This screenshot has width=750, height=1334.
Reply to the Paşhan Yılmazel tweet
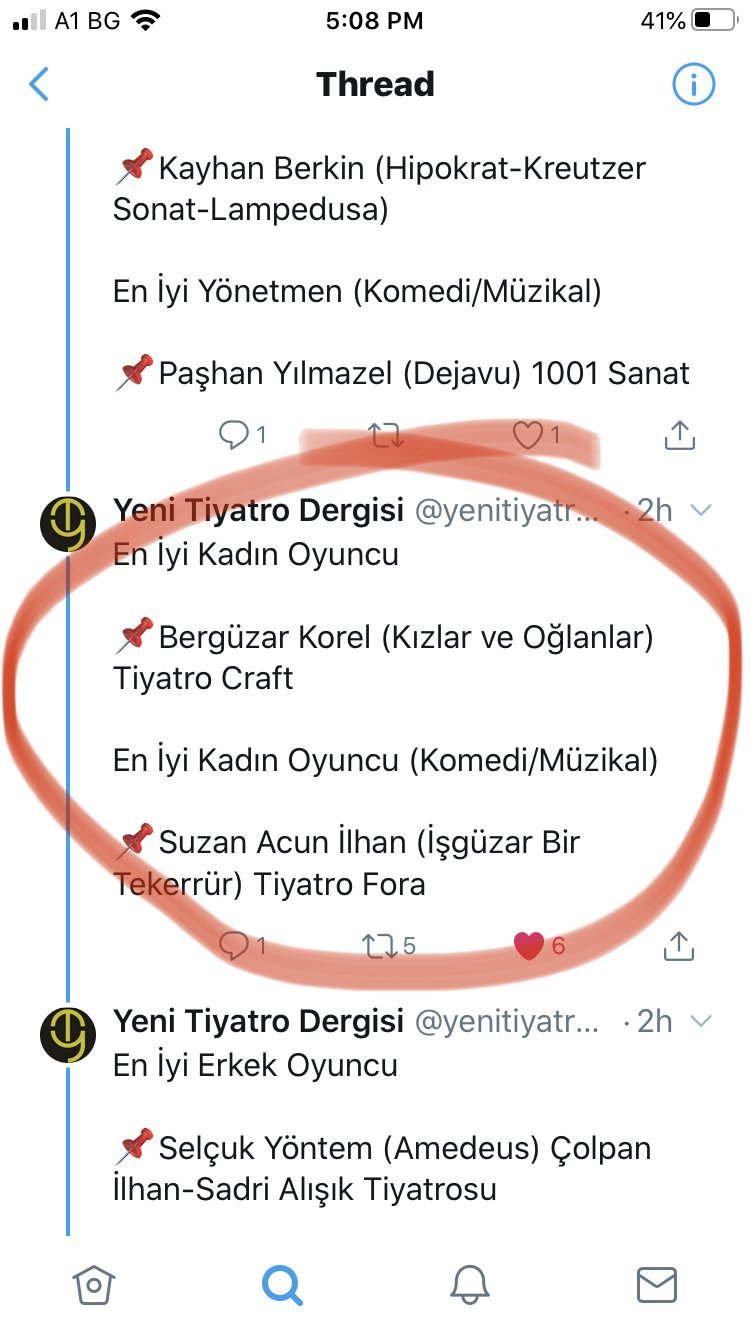233,435
